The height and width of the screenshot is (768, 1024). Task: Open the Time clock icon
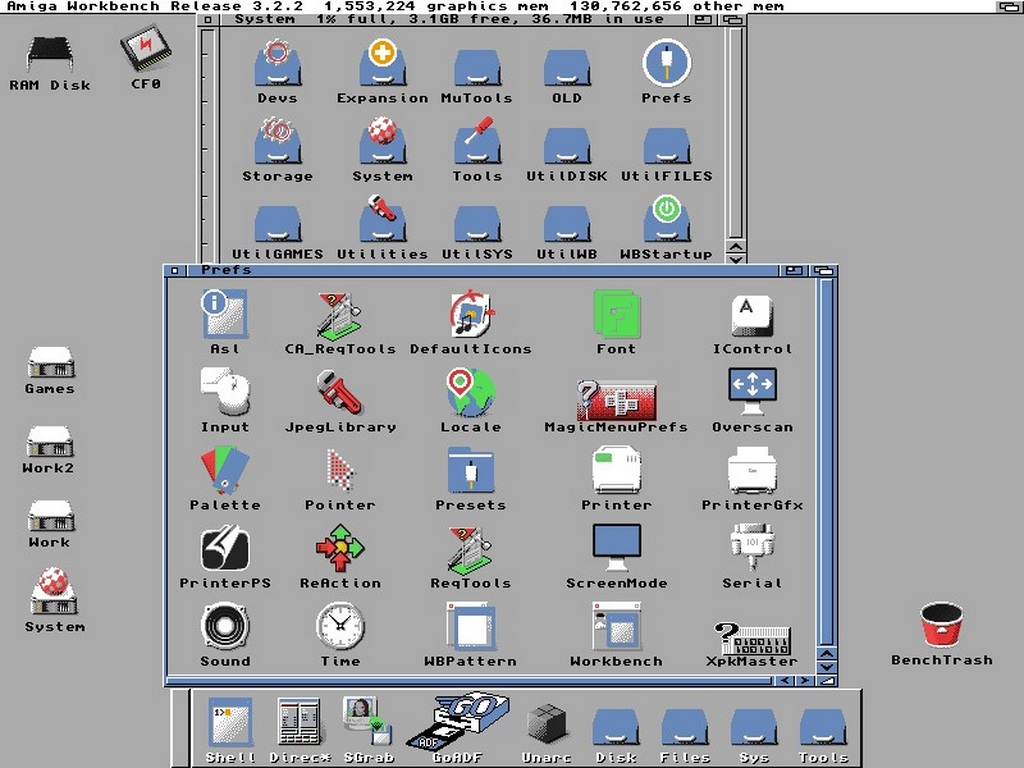point(340,626)
